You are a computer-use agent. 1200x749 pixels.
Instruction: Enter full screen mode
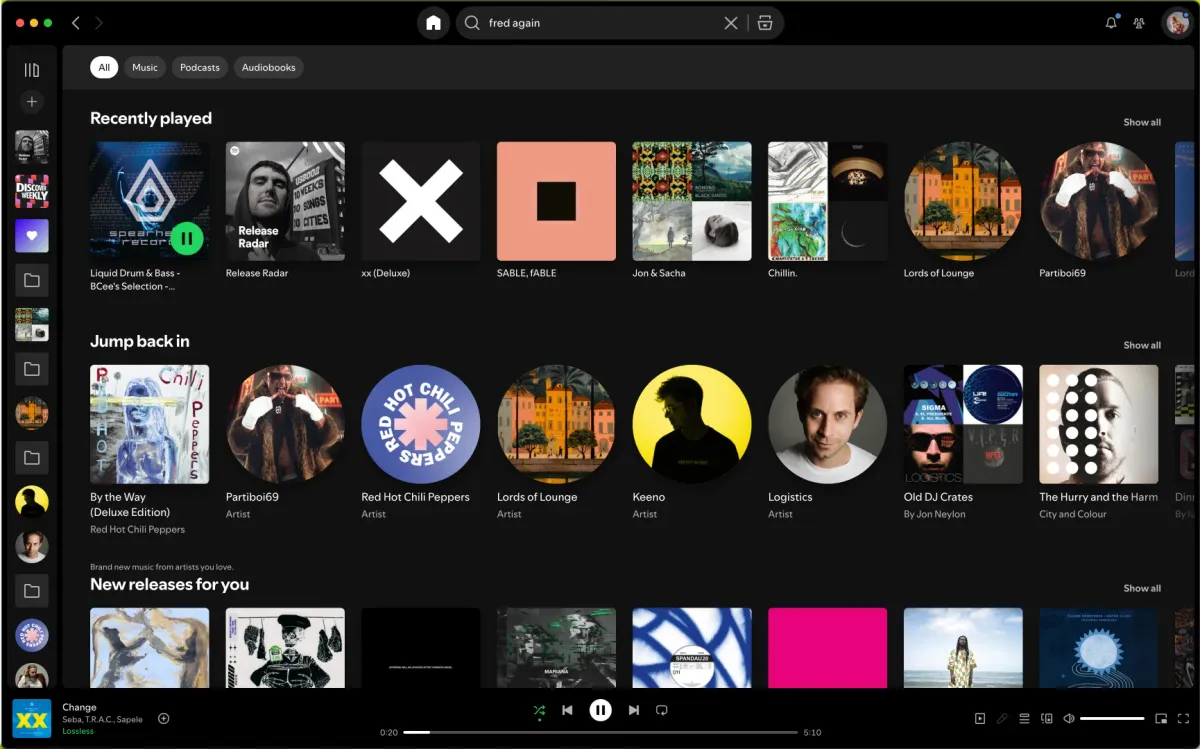click(x=1184, y=718)
